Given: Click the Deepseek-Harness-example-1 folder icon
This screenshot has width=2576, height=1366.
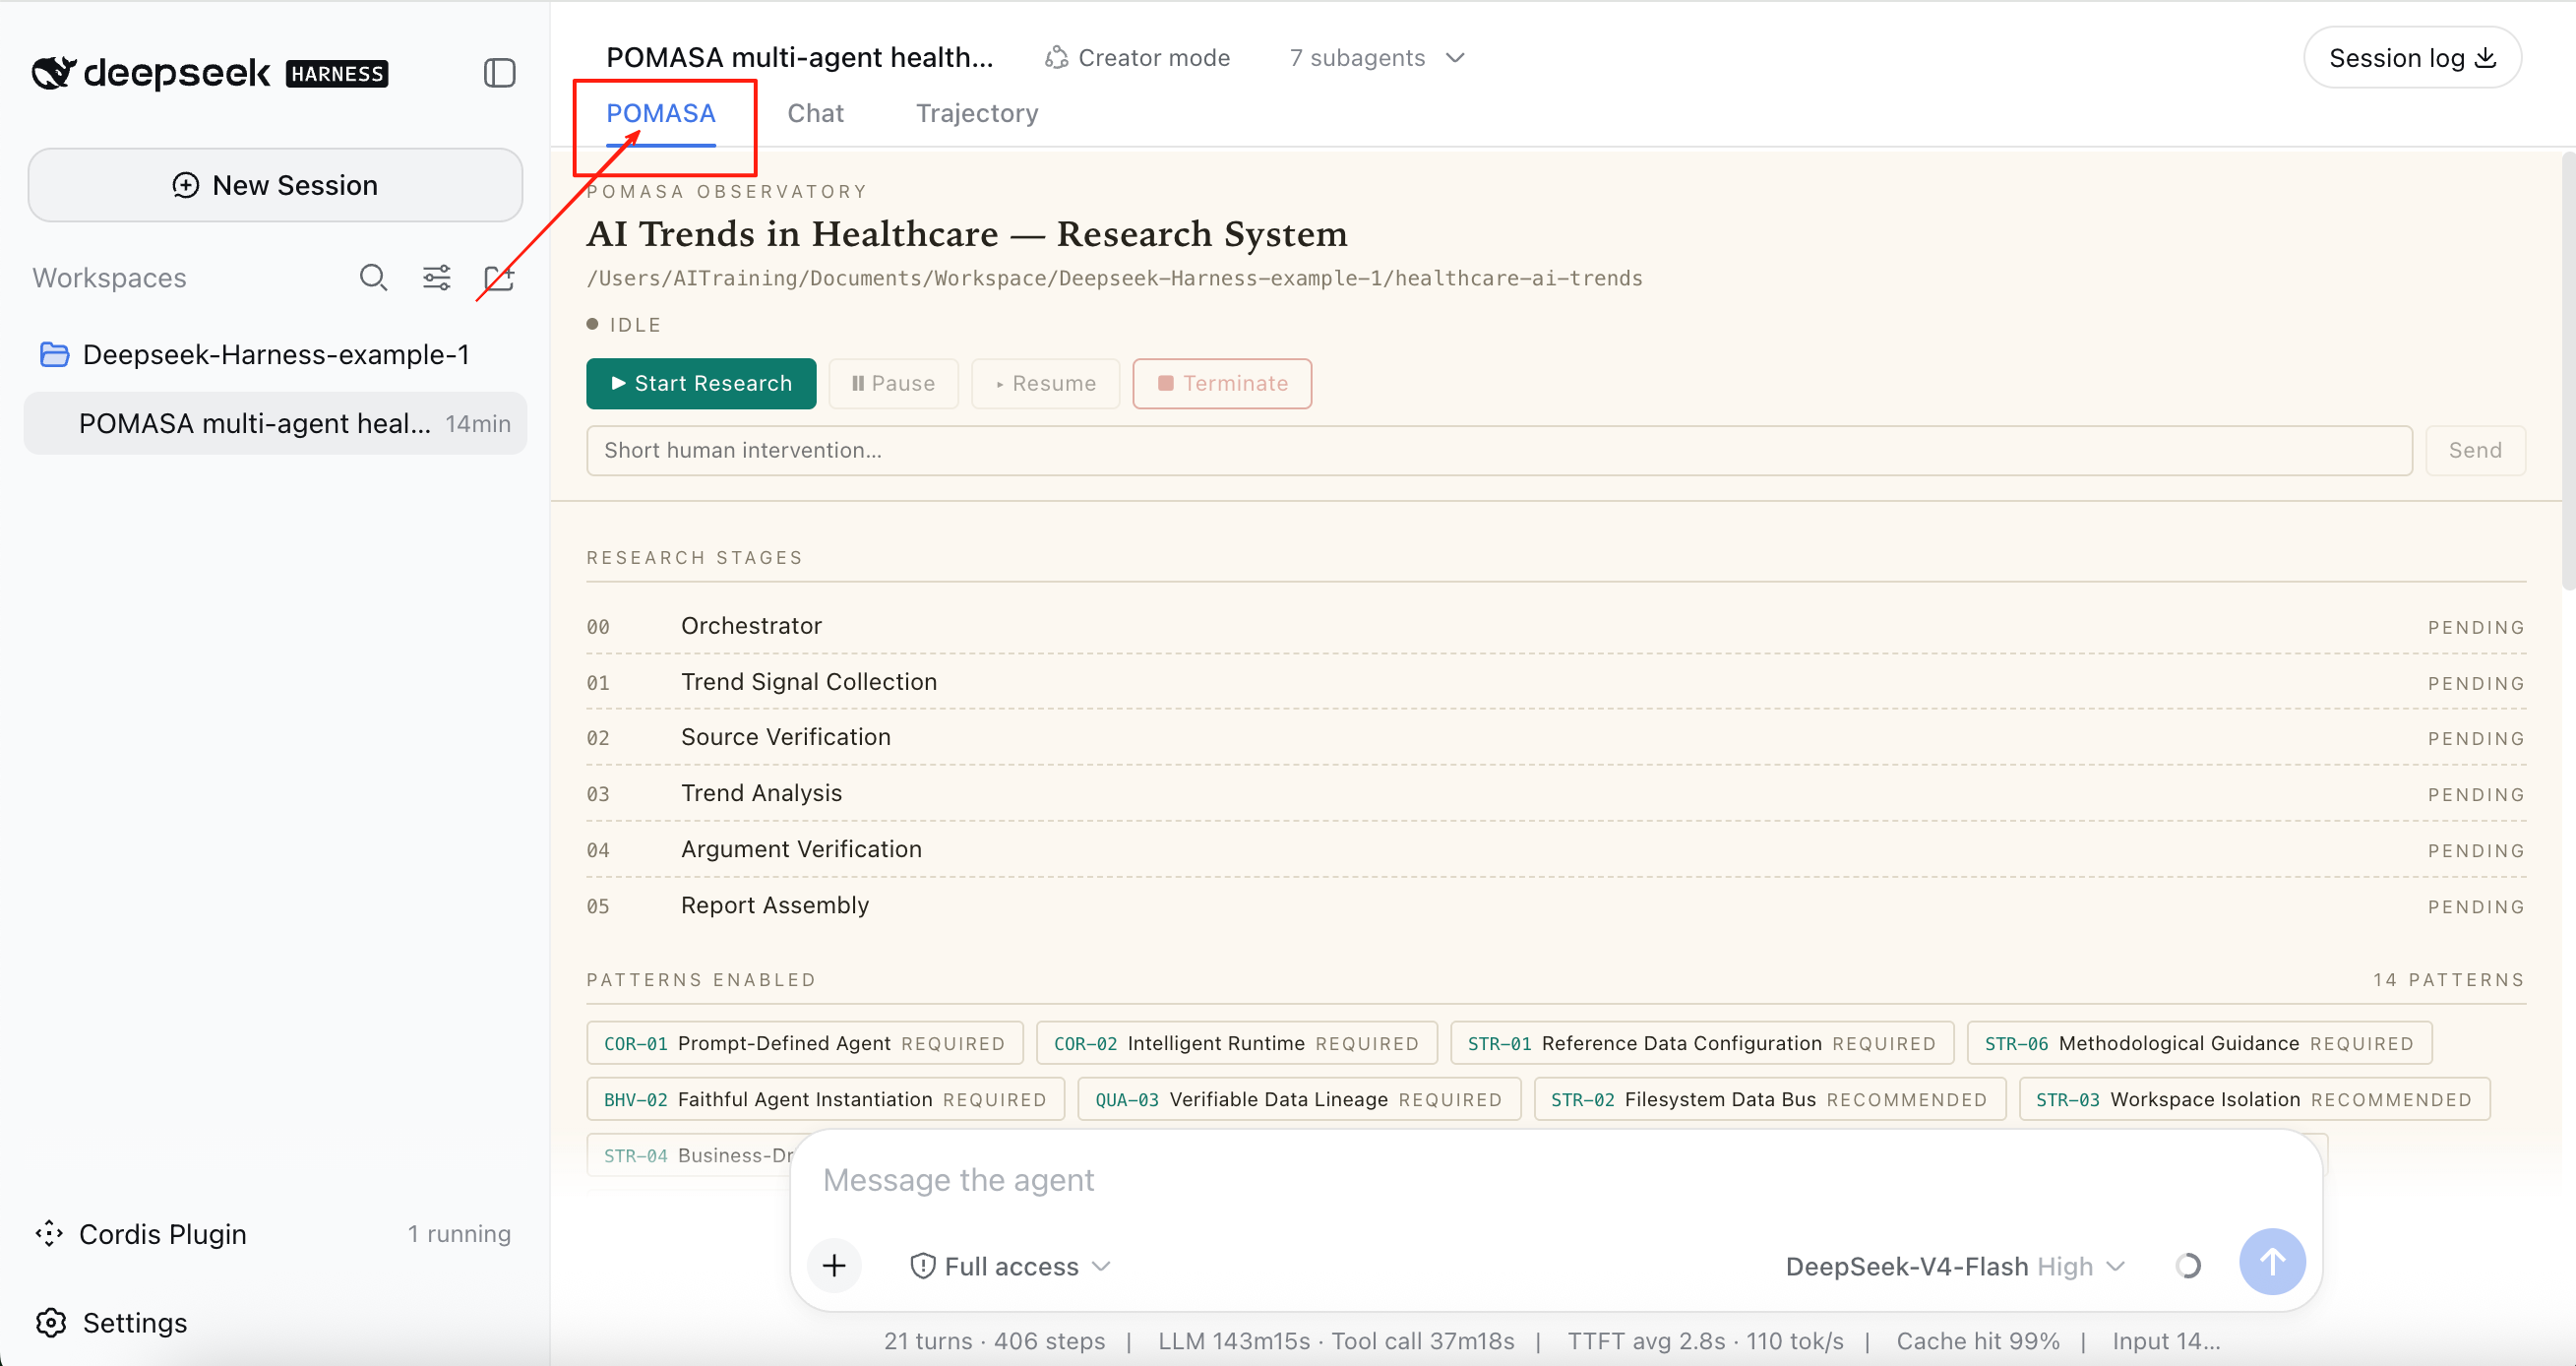Looking at the screenshot, I should 54,354.
